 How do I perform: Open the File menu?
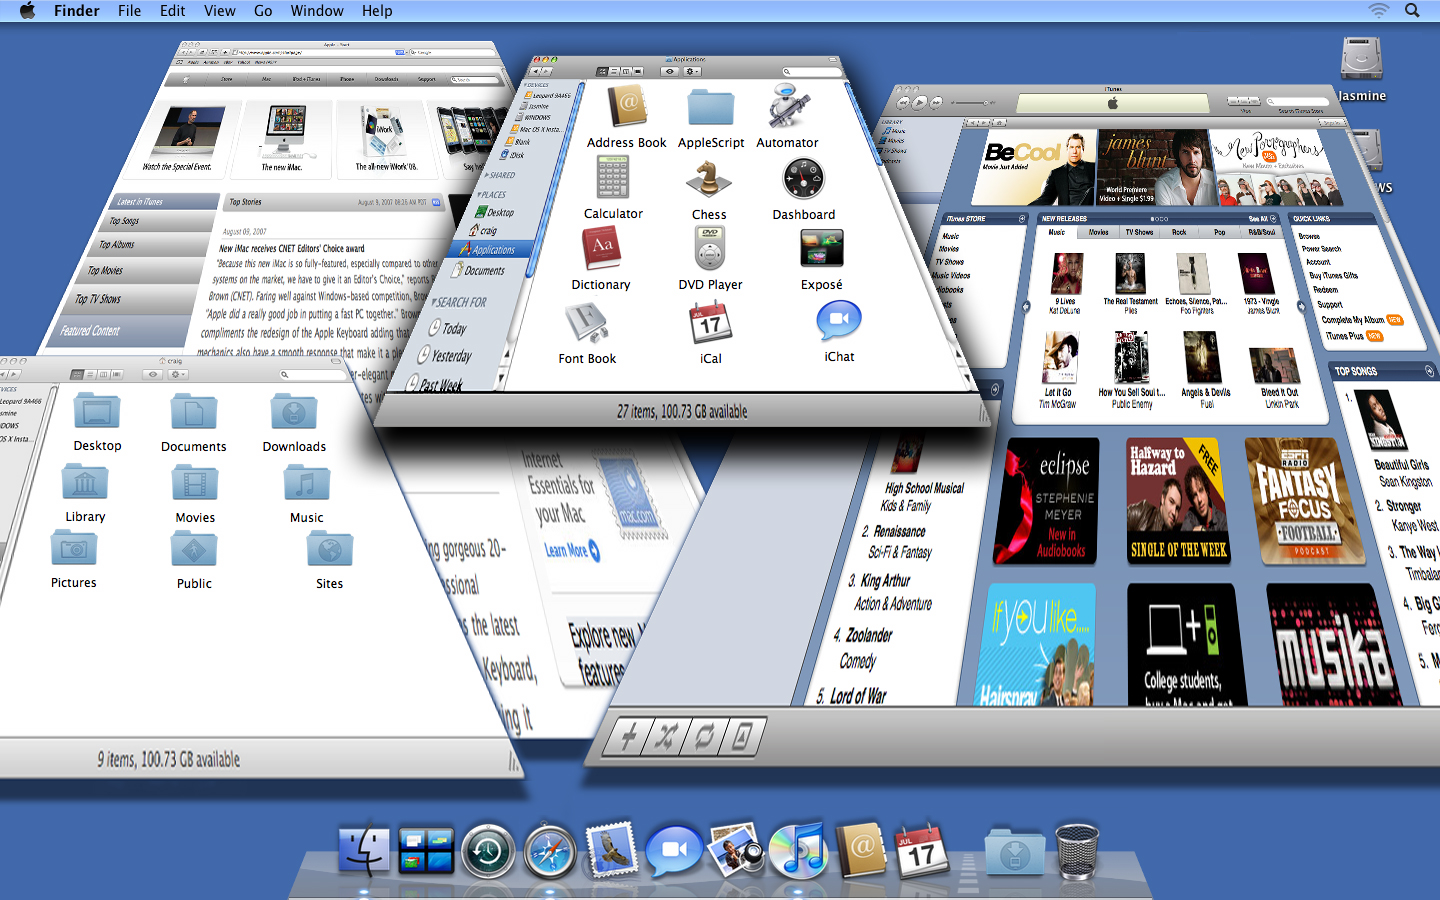(129, 11)
